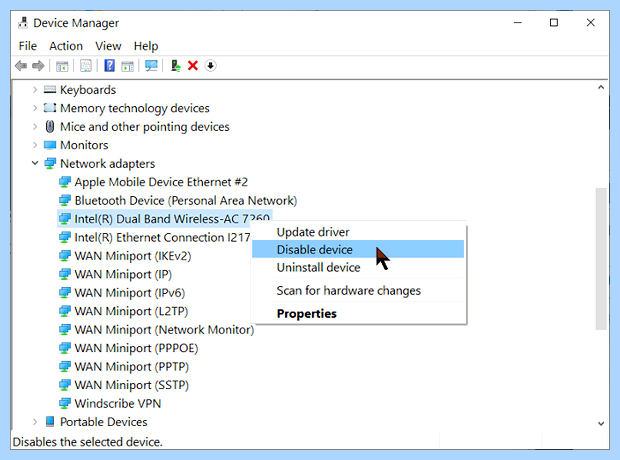Select WAN Miniport (L2TP) adapter
The width and height of the screenshot is (620, 460).
coord(131,311)
